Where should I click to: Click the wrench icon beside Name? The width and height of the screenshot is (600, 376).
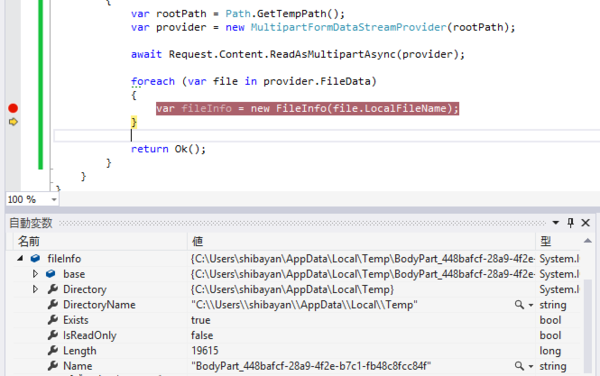(53, 366)
